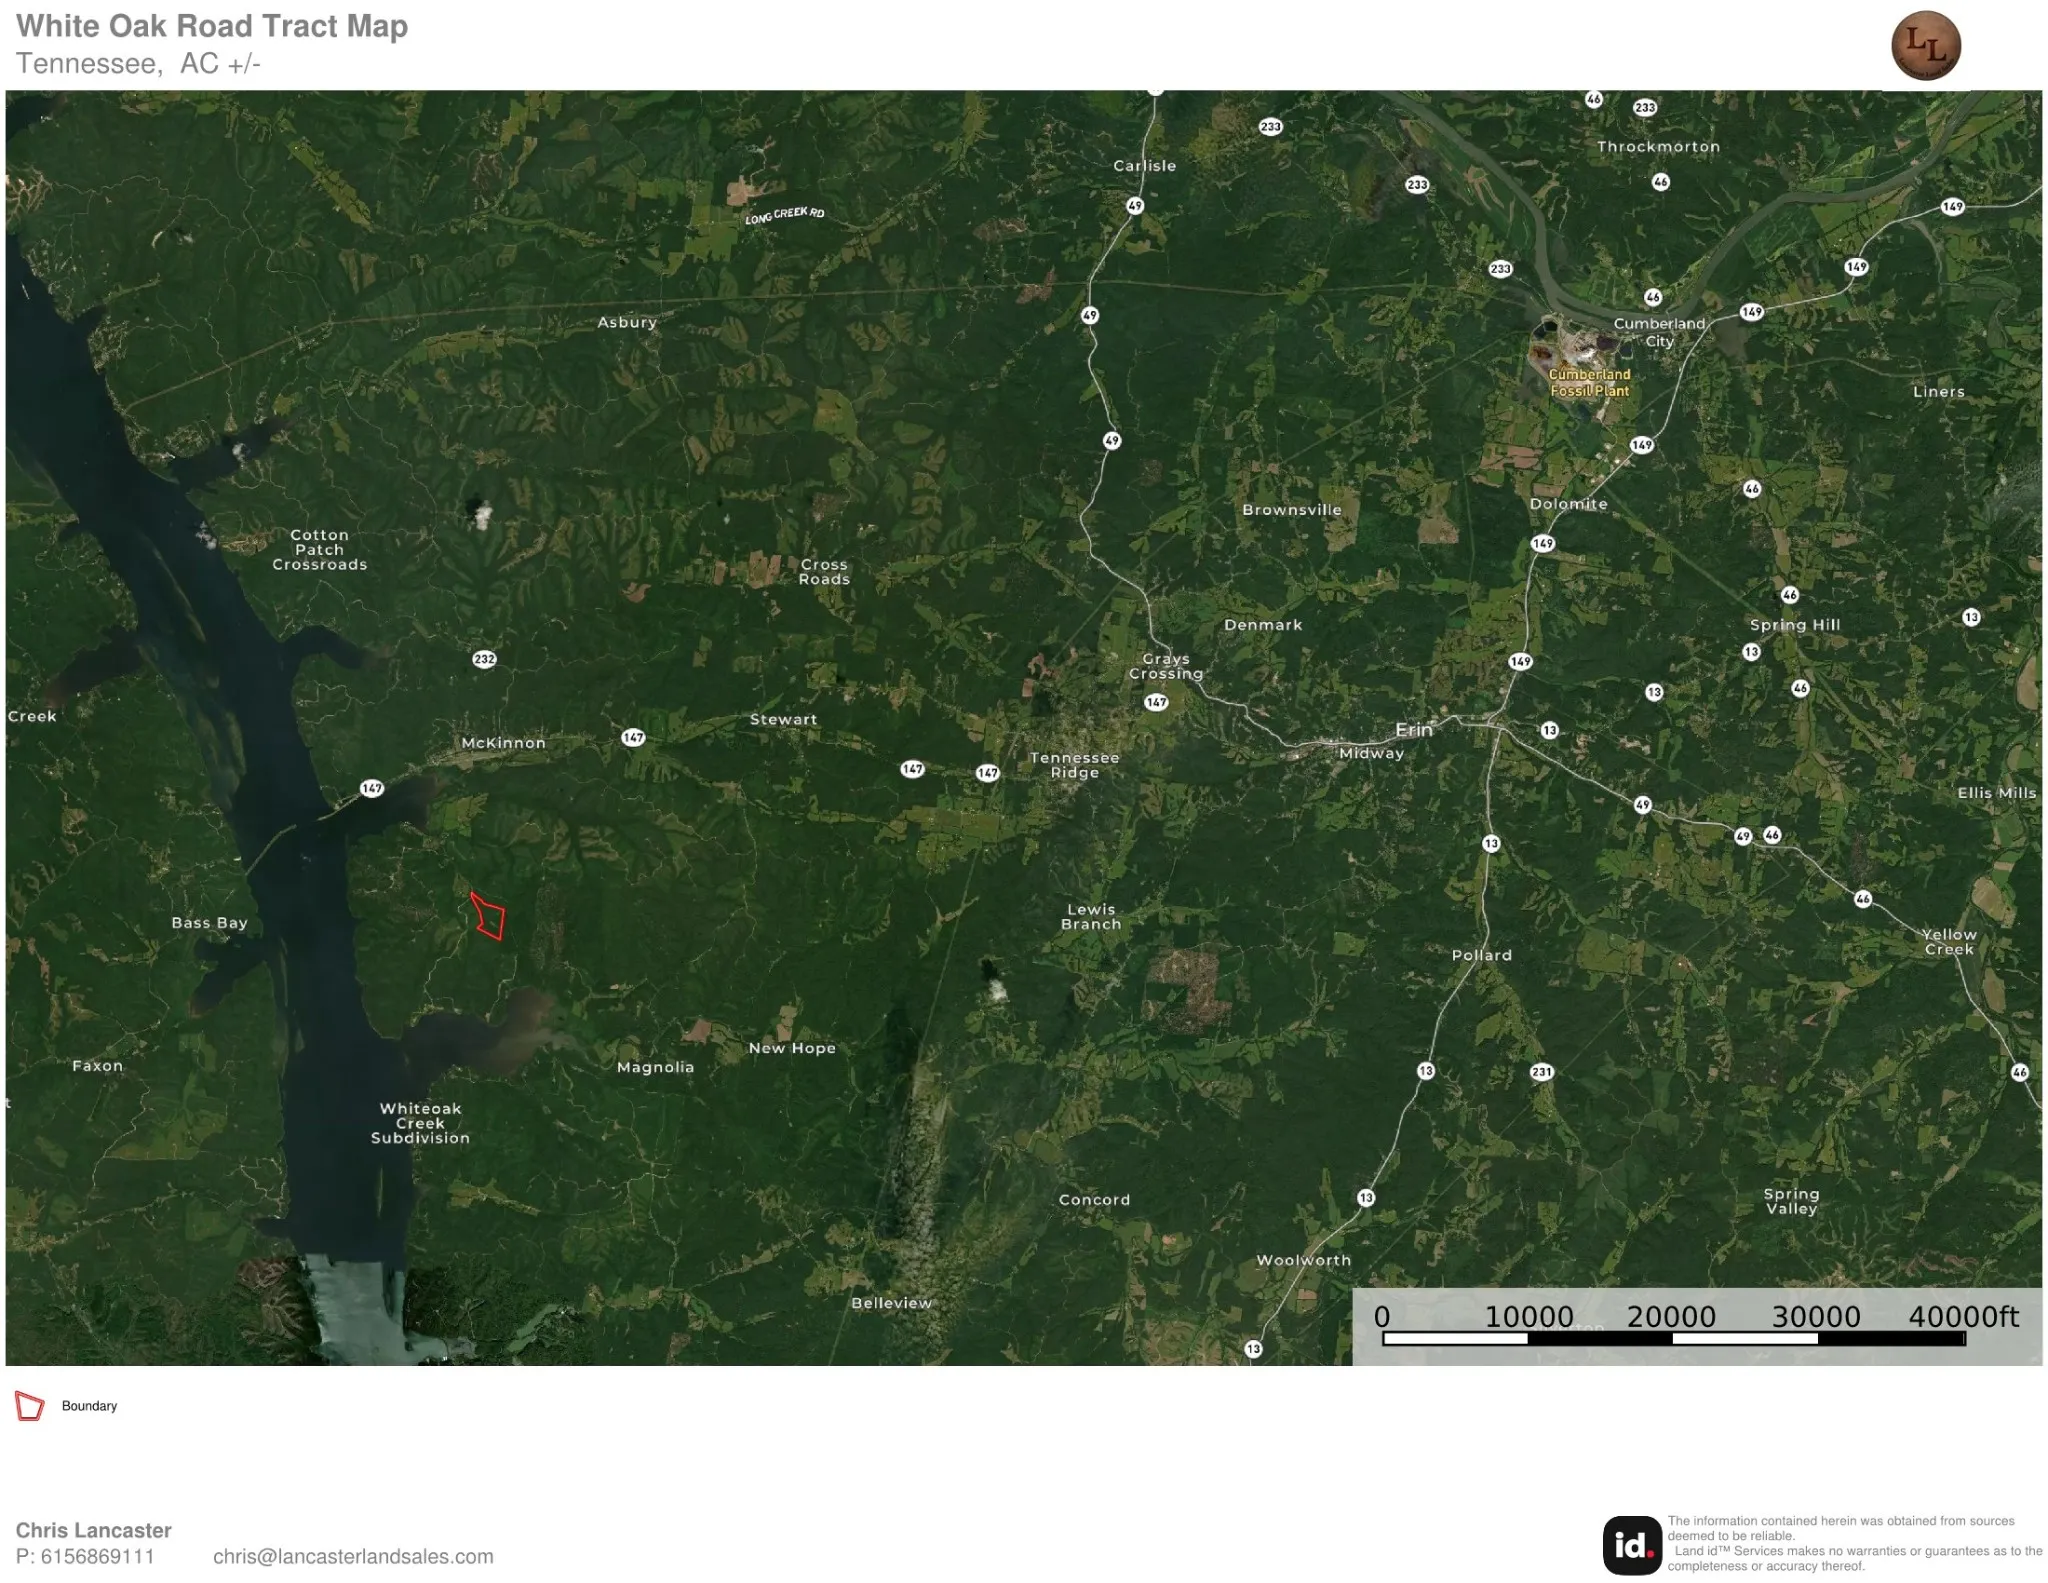Click the Boundary legend text
Viewport: 2048px width, 1583px height.
[89, 1406]
